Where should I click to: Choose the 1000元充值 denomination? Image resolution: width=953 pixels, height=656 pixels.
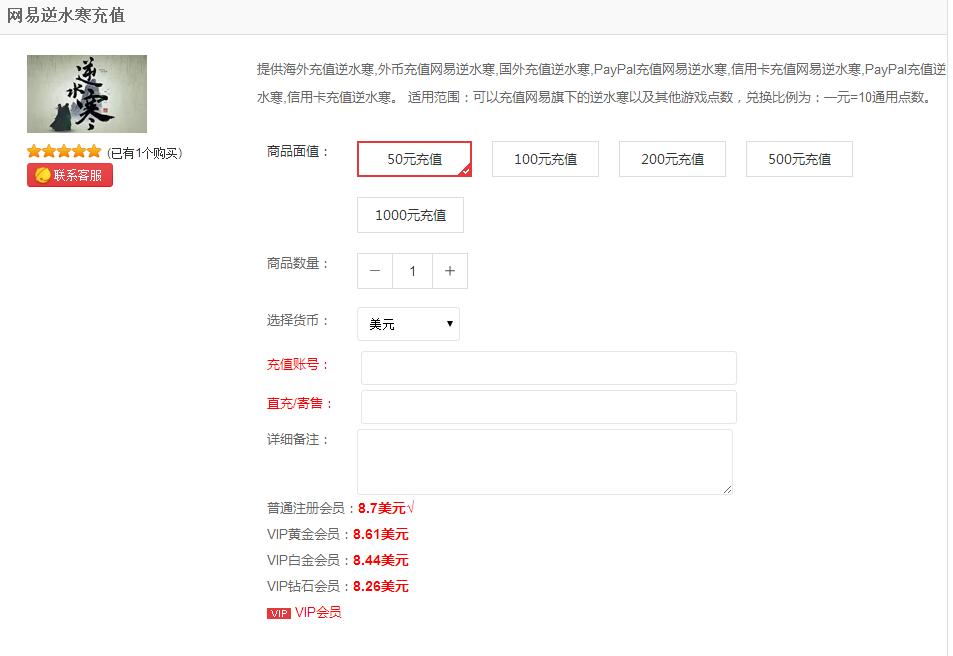[x=410, y=215]
